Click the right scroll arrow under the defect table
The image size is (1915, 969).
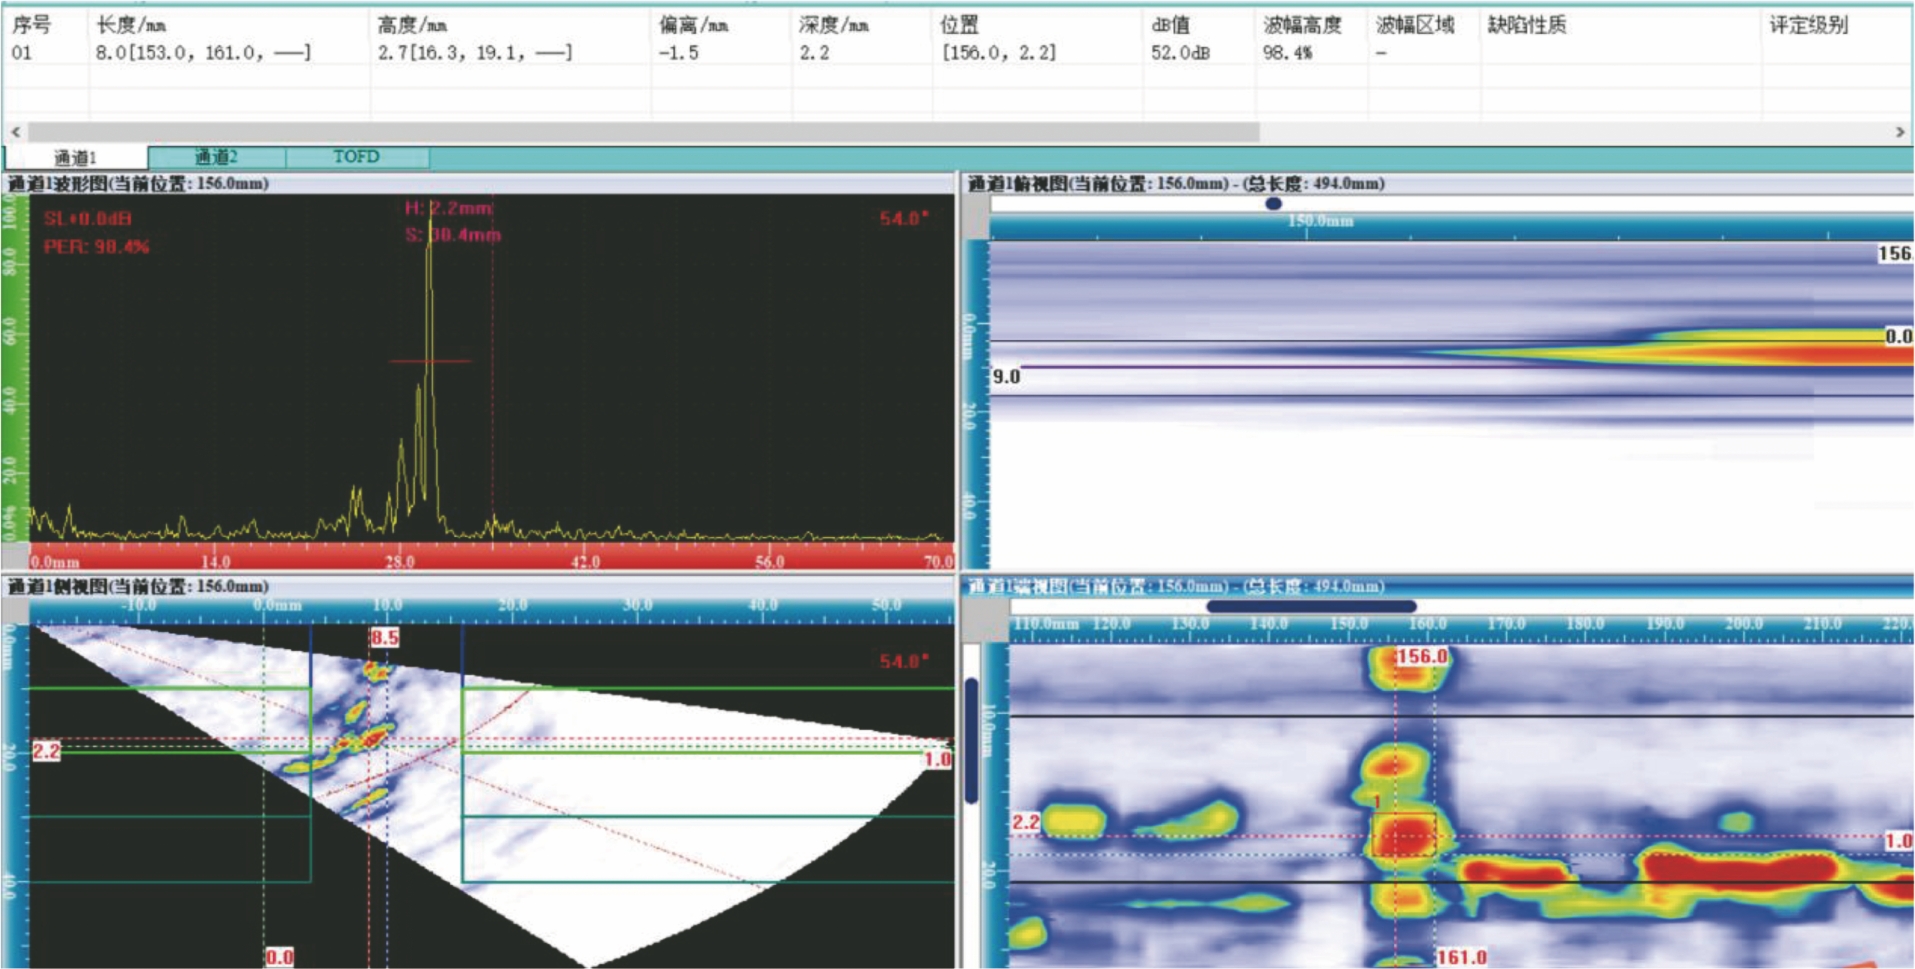click(1900, 132)
